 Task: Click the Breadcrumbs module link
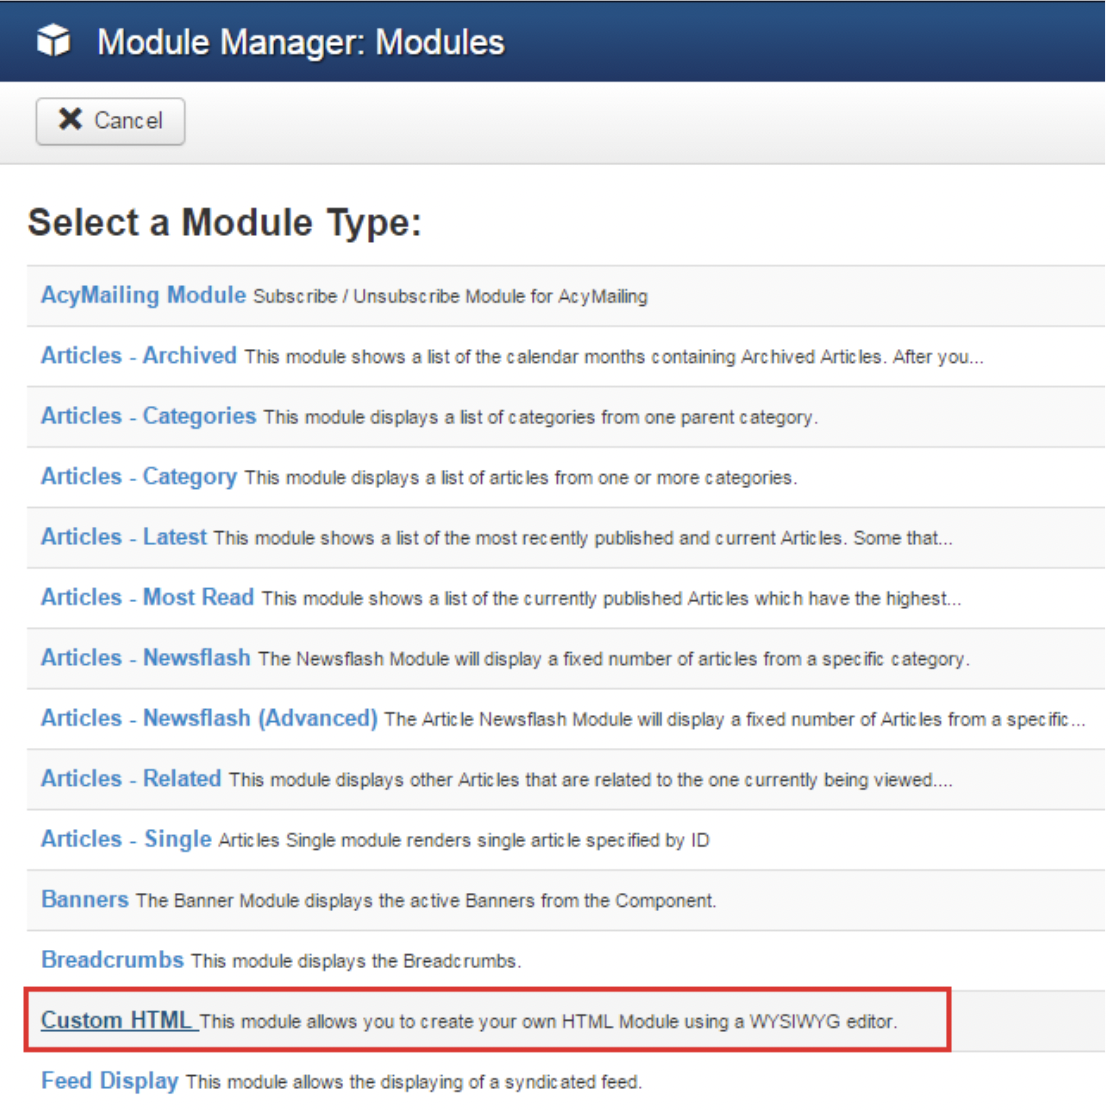click(112, 960)
